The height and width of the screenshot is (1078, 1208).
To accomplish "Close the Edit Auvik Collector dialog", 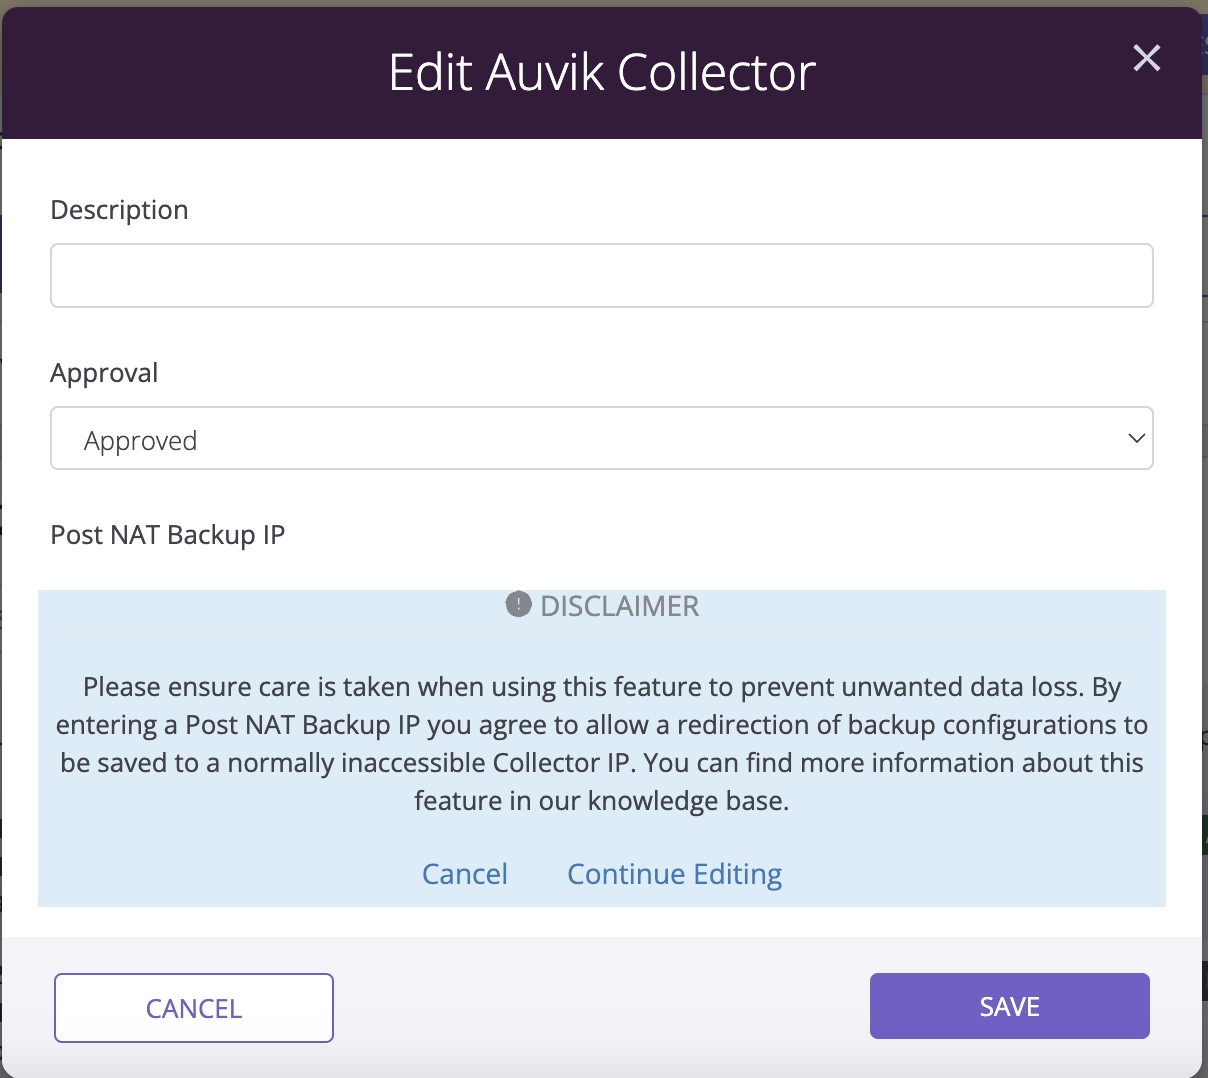I will (x=1146, y=58).
